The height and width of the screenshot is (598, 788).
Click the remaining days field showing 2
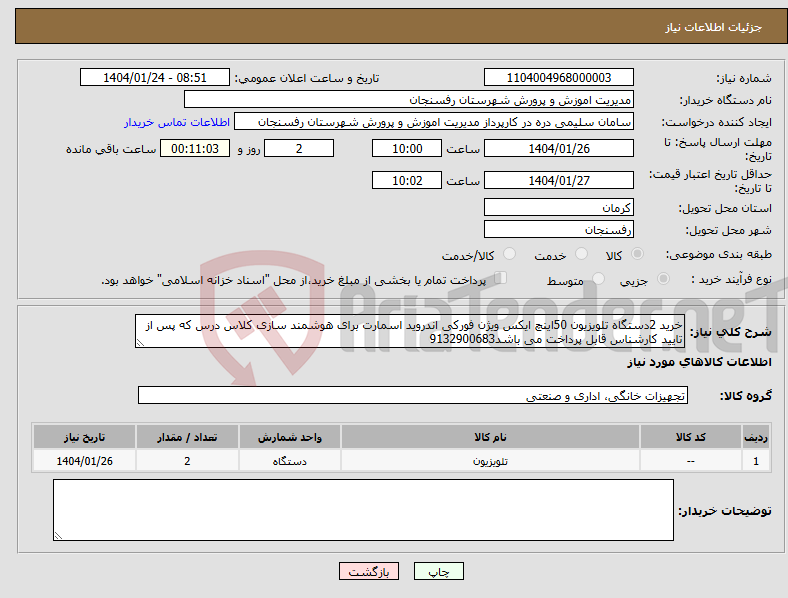(299, 148)
